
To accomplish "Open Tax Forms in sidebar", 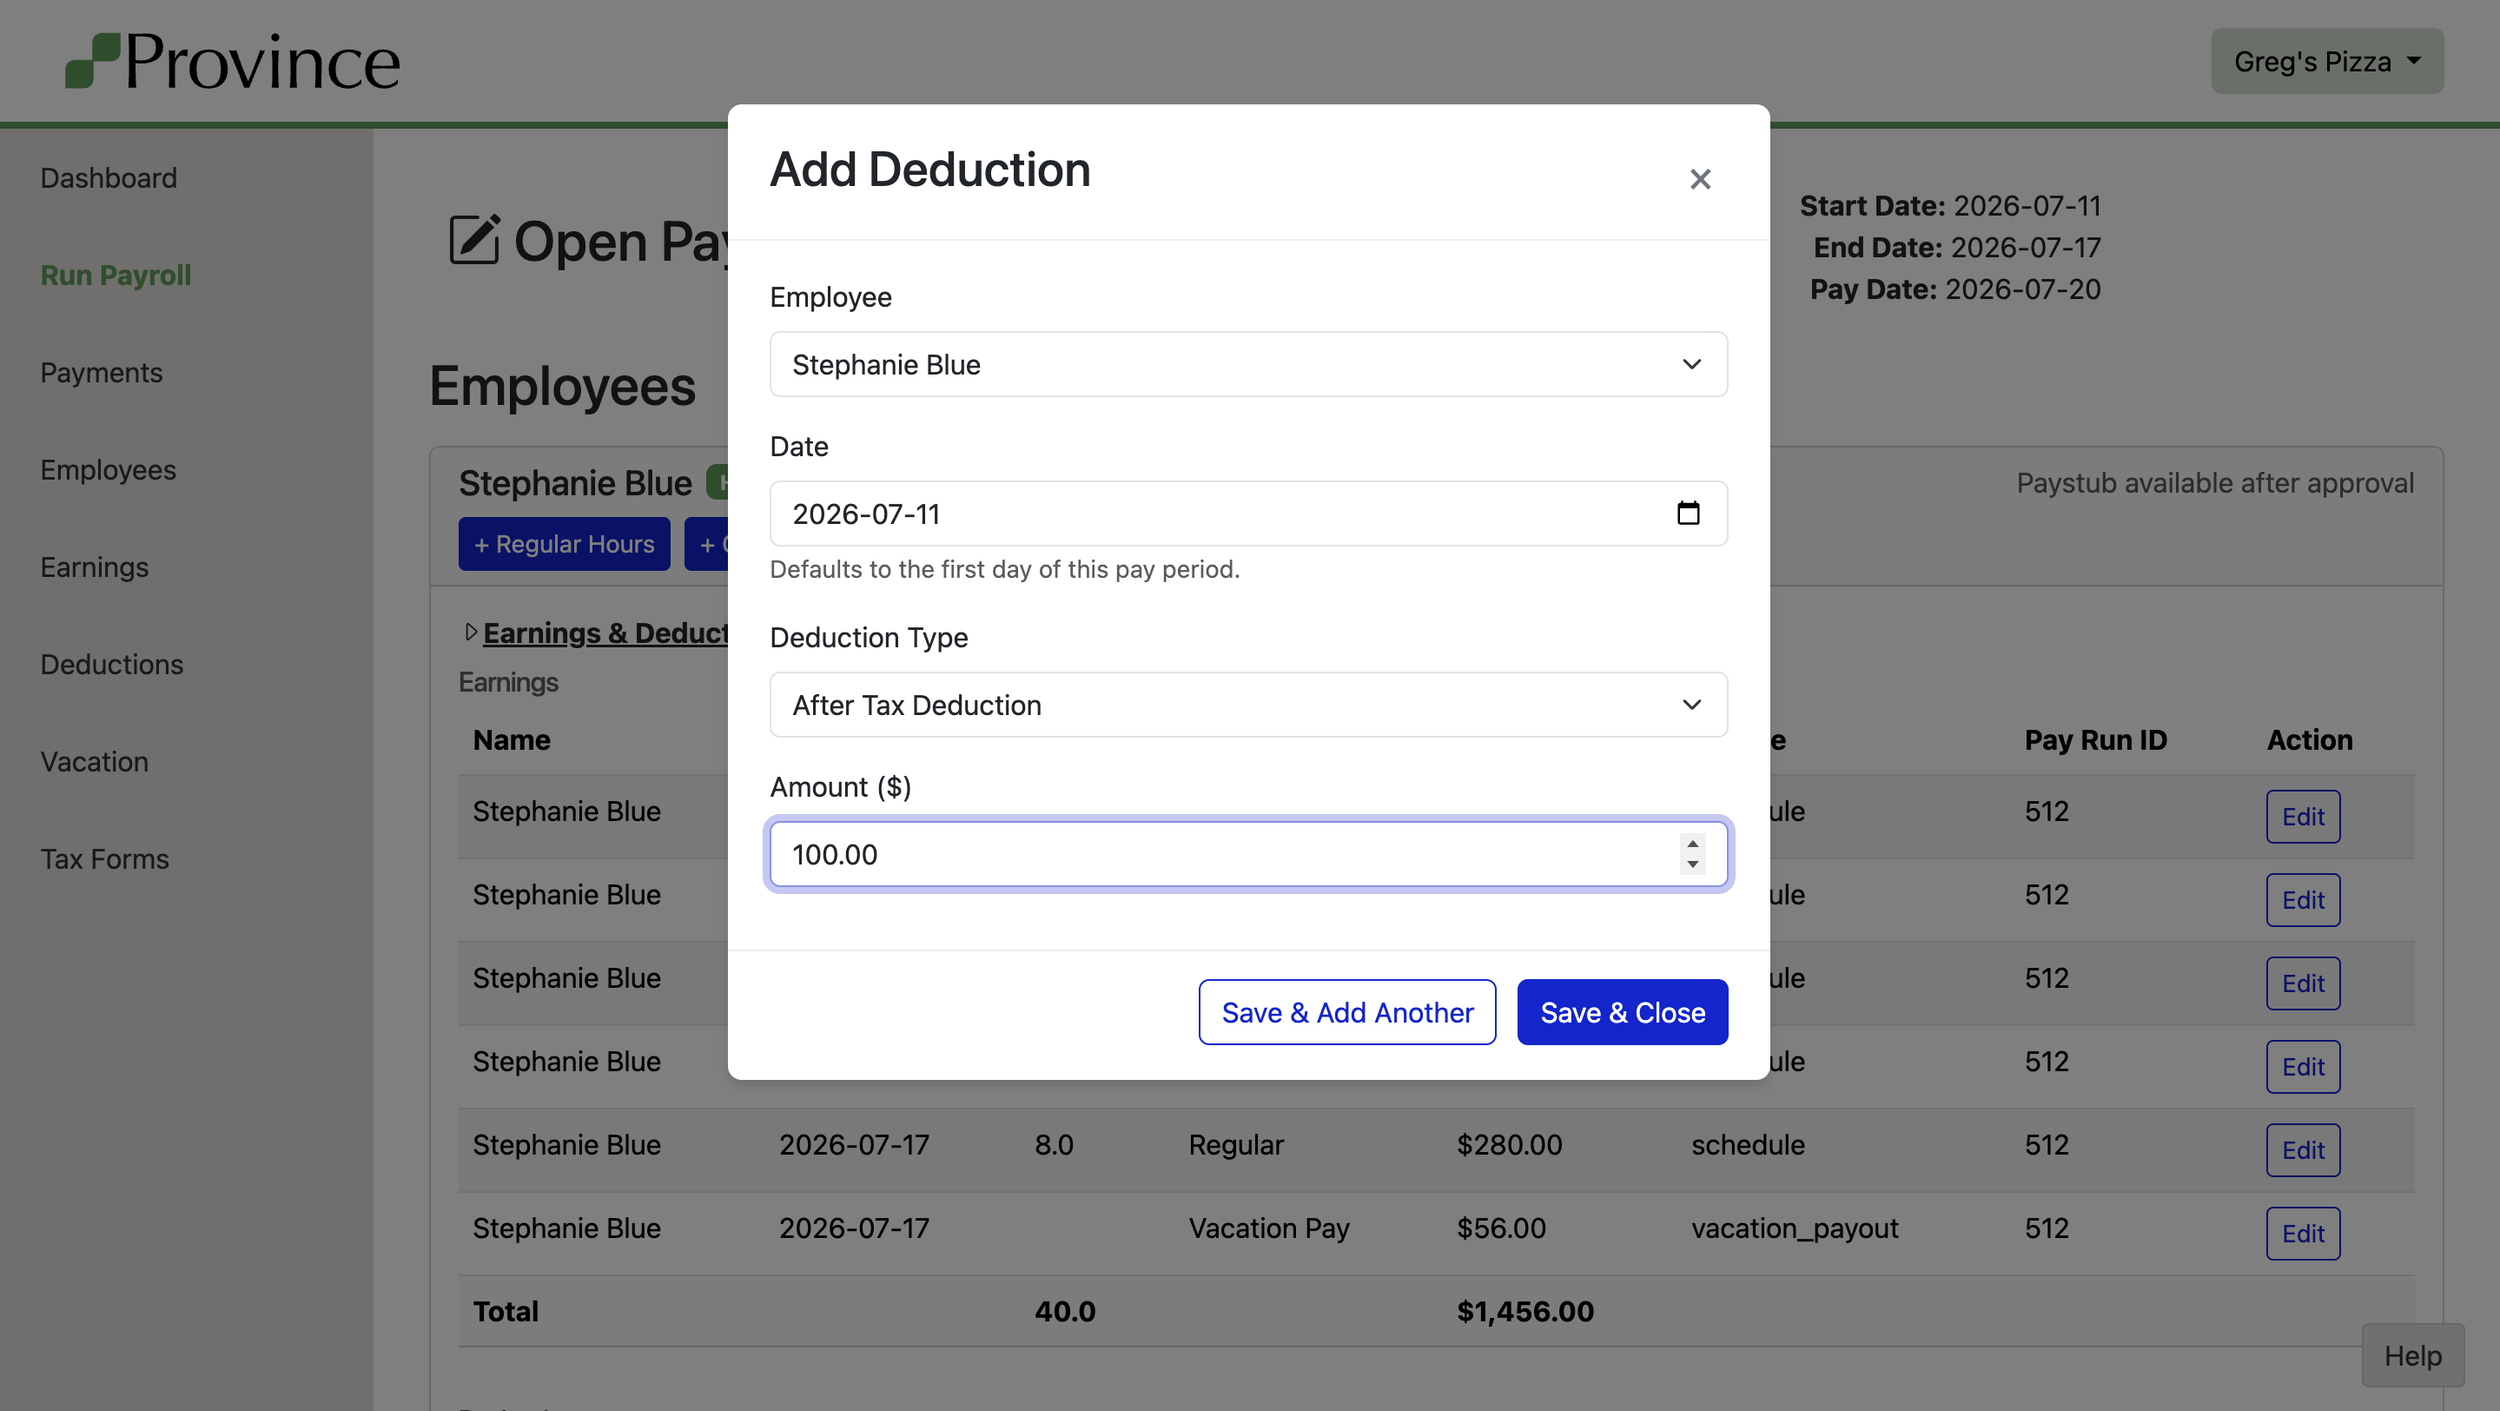I will tap(105, 859).
